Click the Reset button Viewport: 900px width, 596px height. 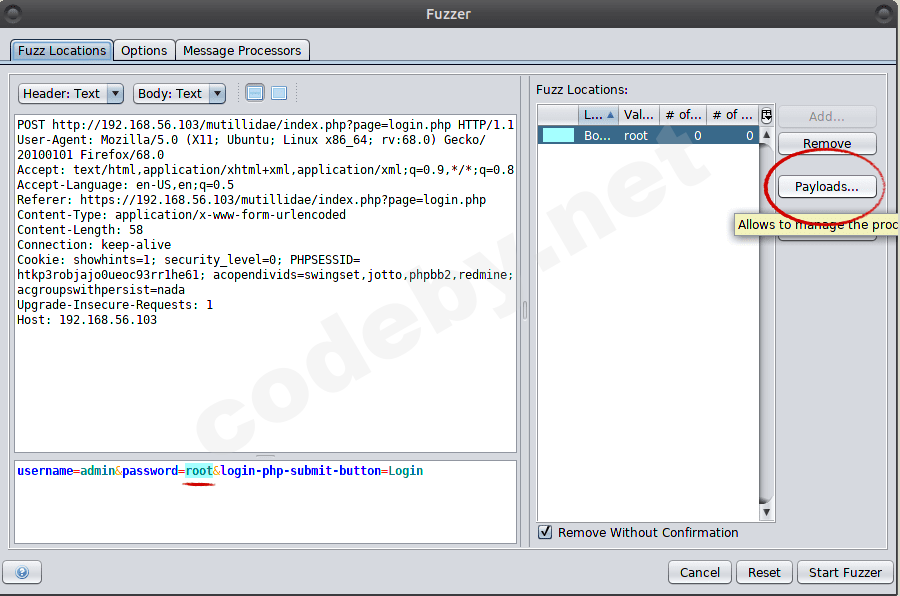(764, 572)
